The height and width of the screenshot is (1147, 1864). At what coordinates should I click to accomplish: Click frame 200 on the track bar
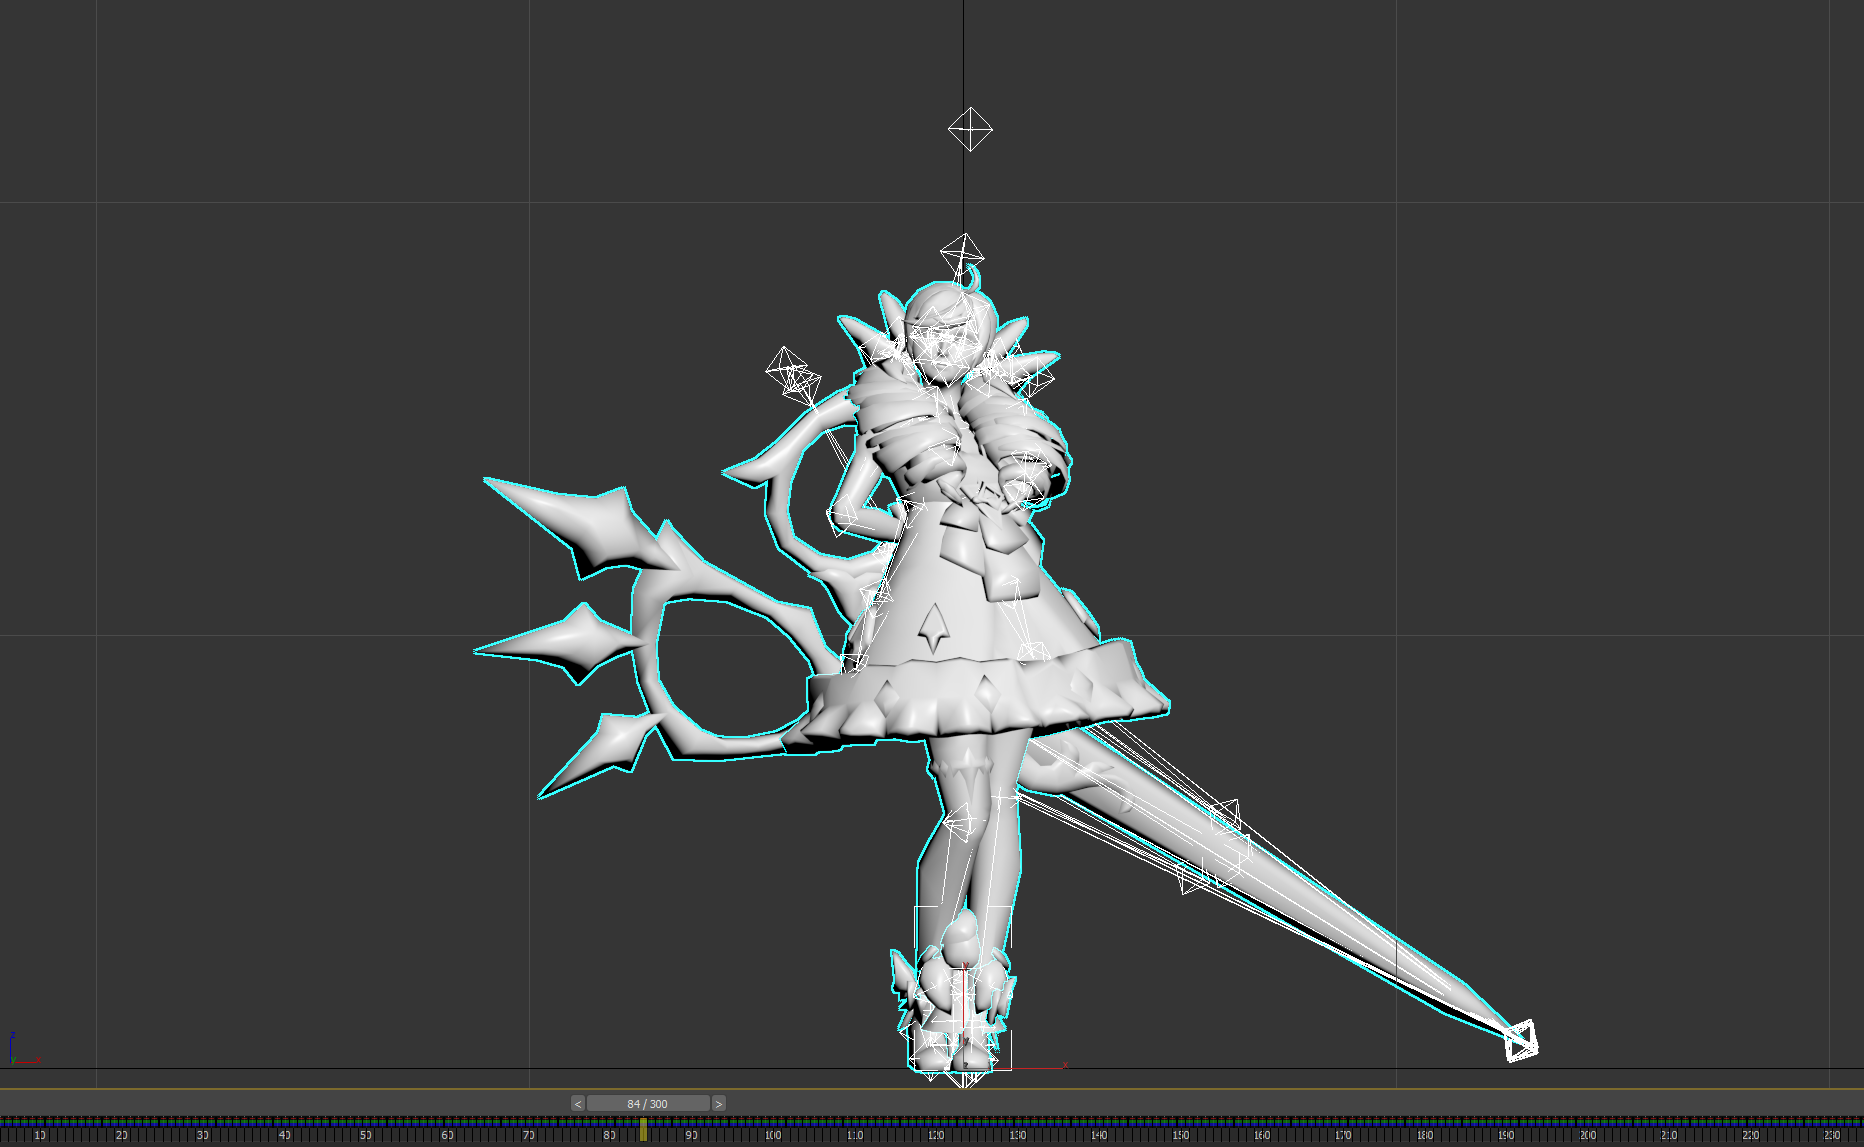coord(1587,1135)
